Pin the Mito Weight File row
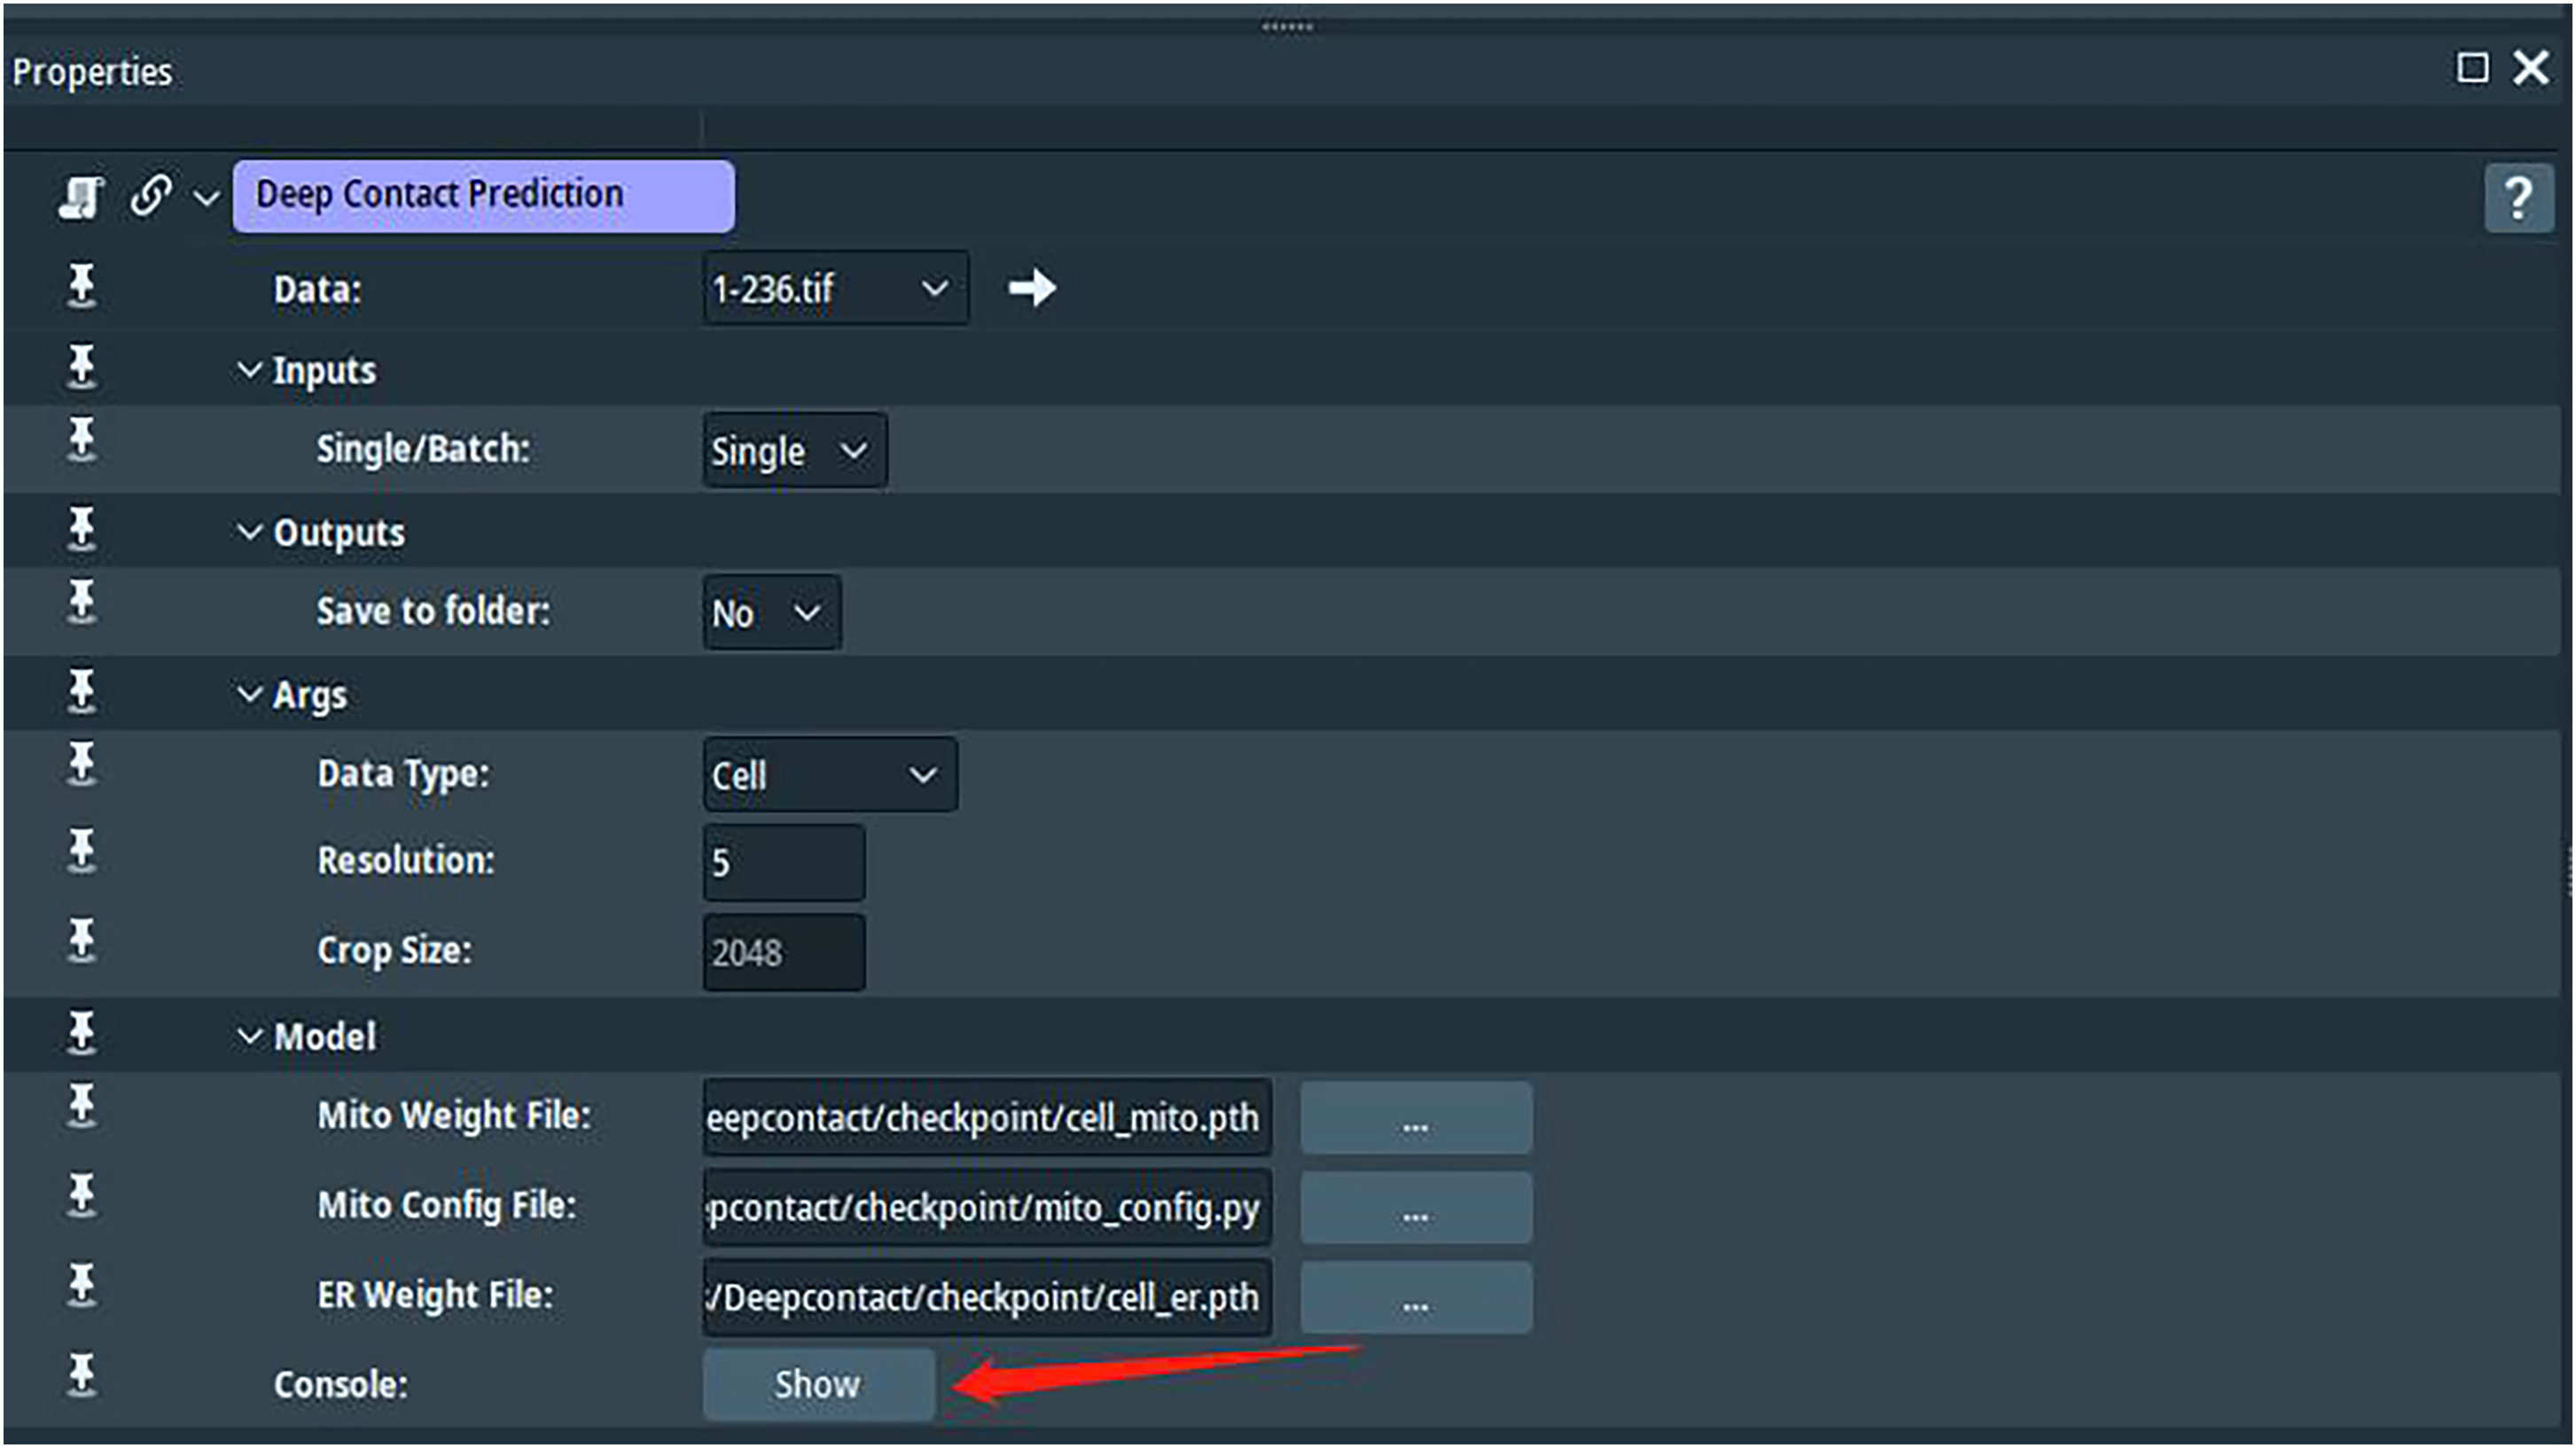 point(81,1107)
